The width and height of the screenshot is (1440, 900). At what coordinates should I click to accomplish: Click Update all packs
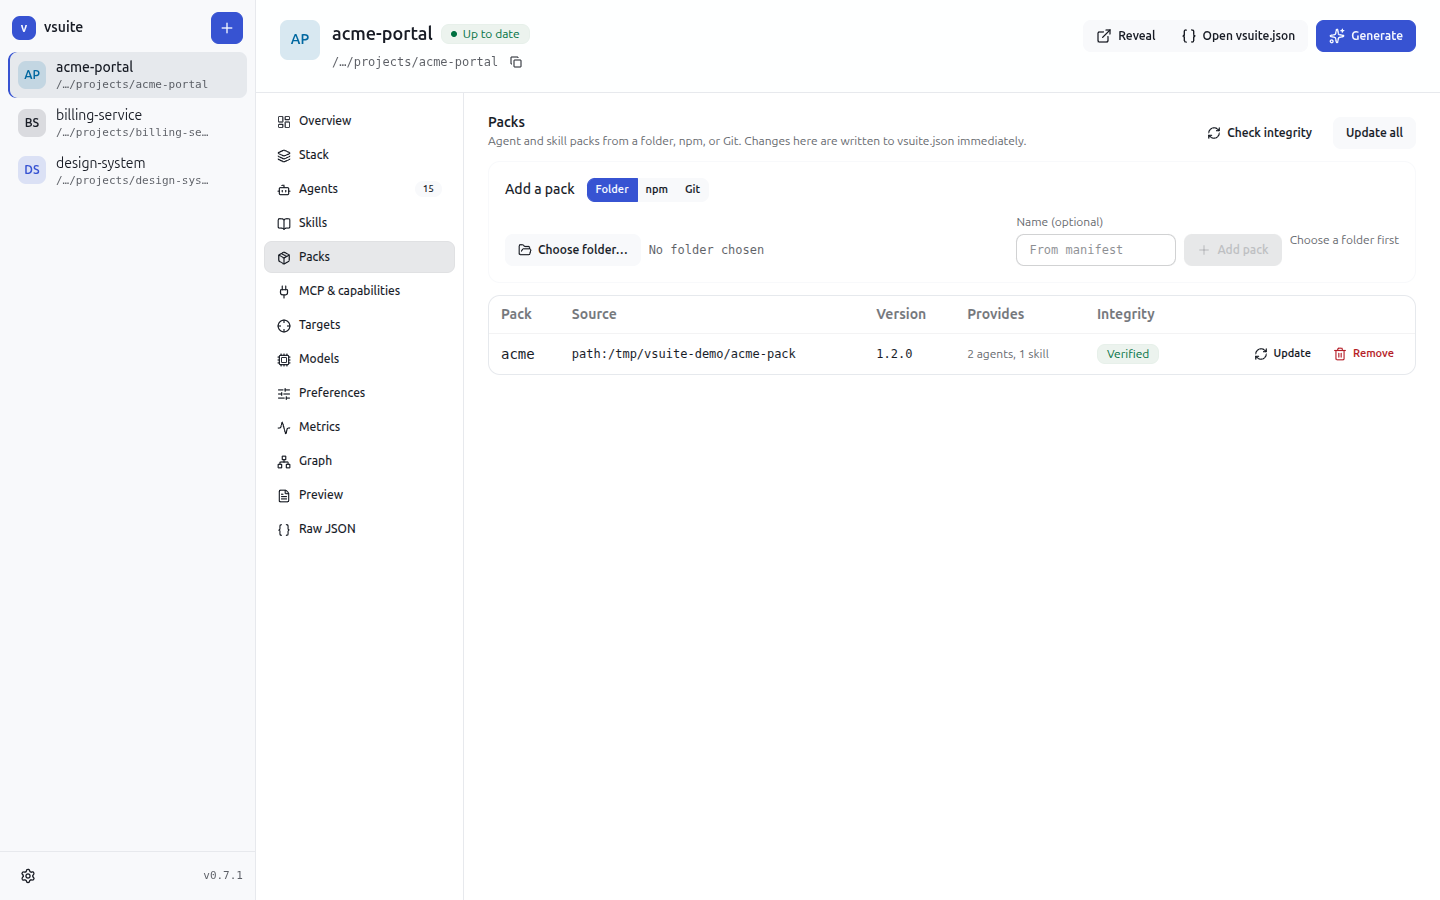tap(1374, 133)
